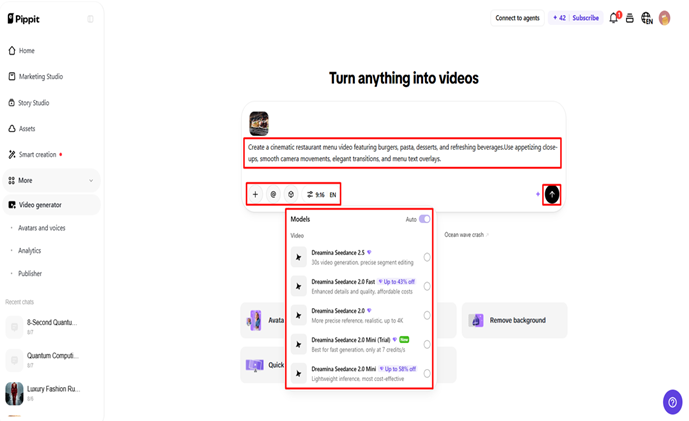Open Publisher page
The height and width of the screenshot is (421, 689).
(30, 273)
